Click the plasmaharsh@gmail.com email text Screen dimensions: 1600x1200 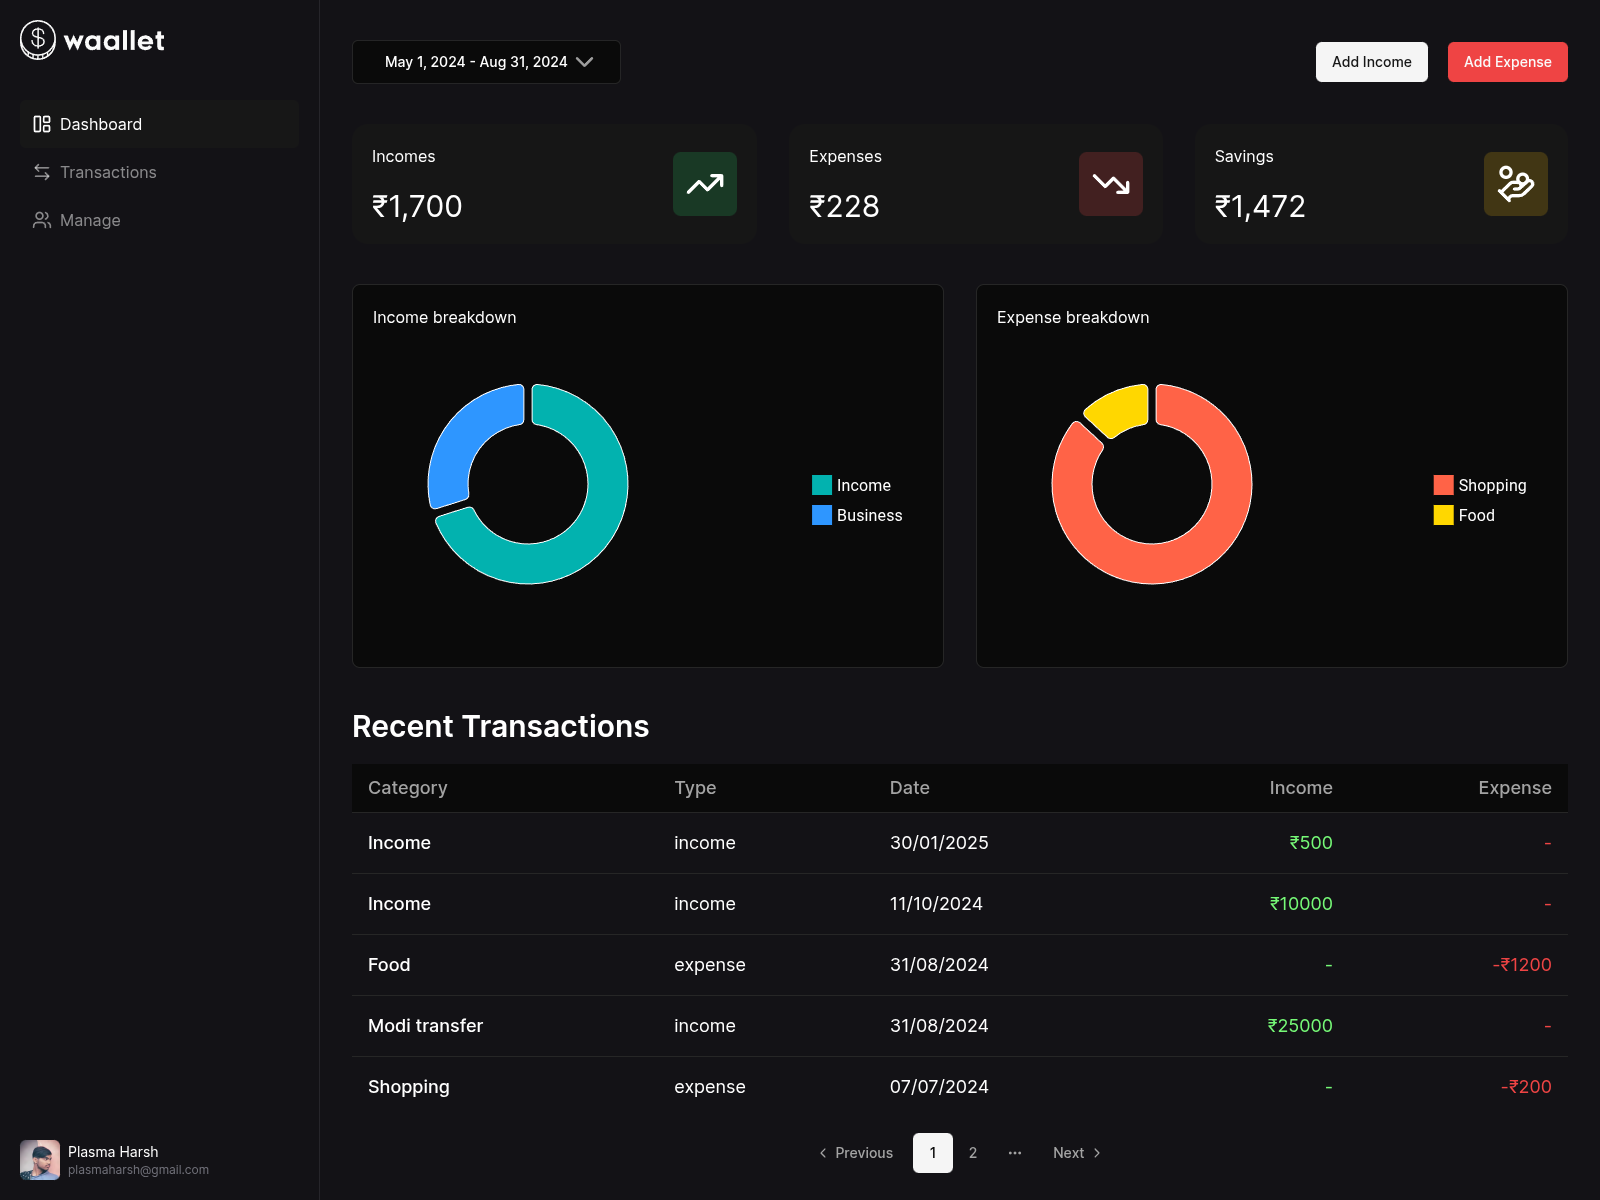[x=138, y=1170]
